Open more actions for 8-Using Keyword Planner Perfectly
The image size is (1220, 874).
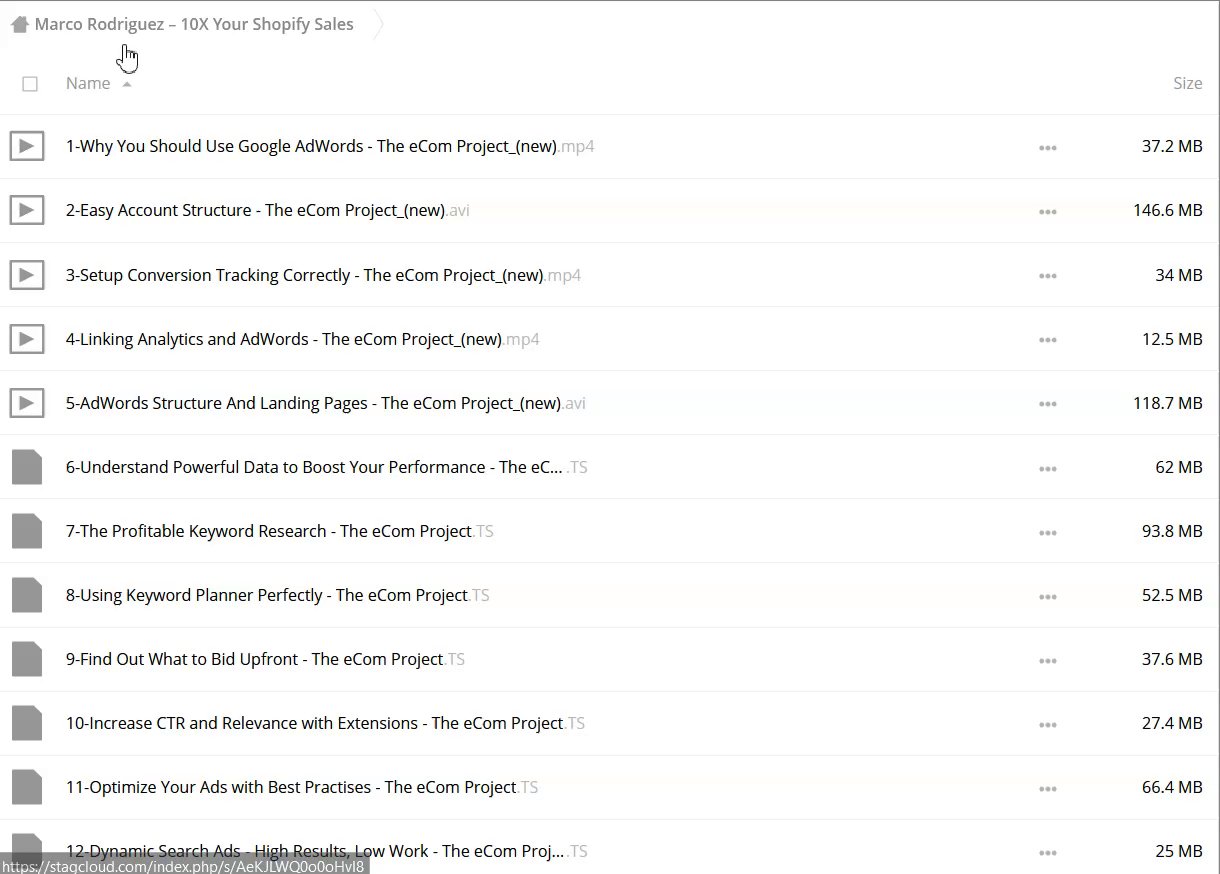click(x=1048, y=596)
